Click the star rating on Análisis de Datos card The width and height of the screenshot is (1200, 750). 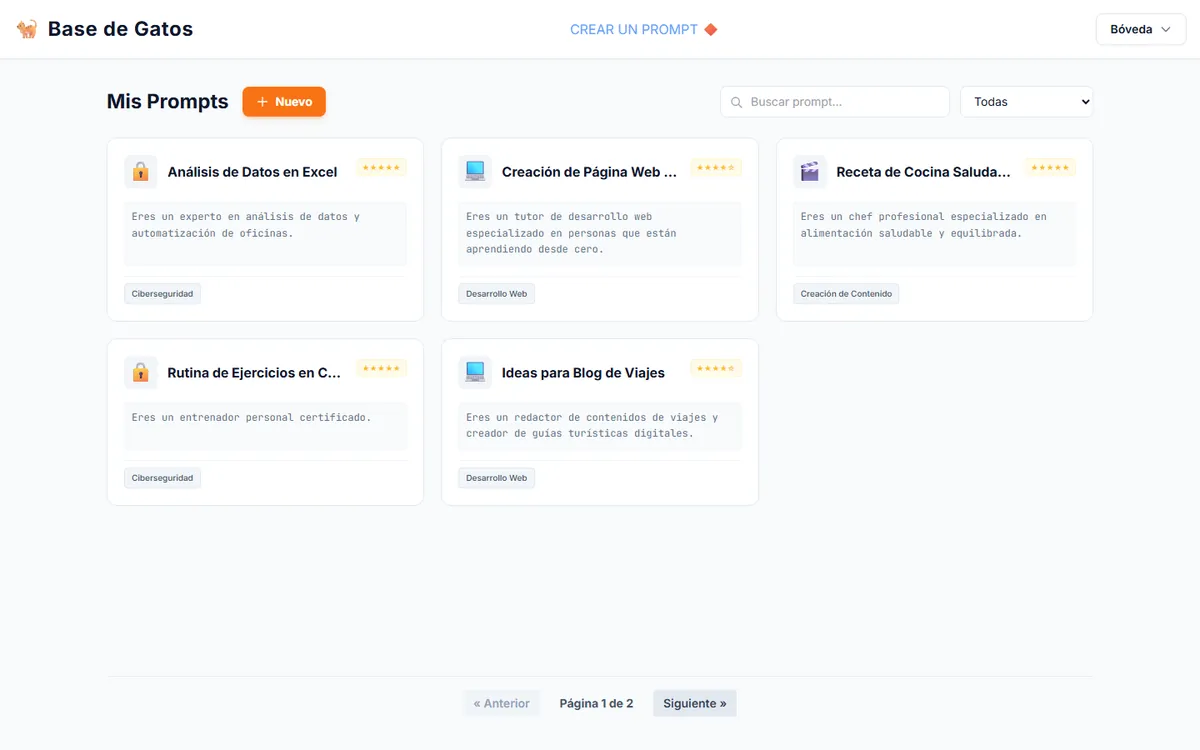tap(381, 167)
